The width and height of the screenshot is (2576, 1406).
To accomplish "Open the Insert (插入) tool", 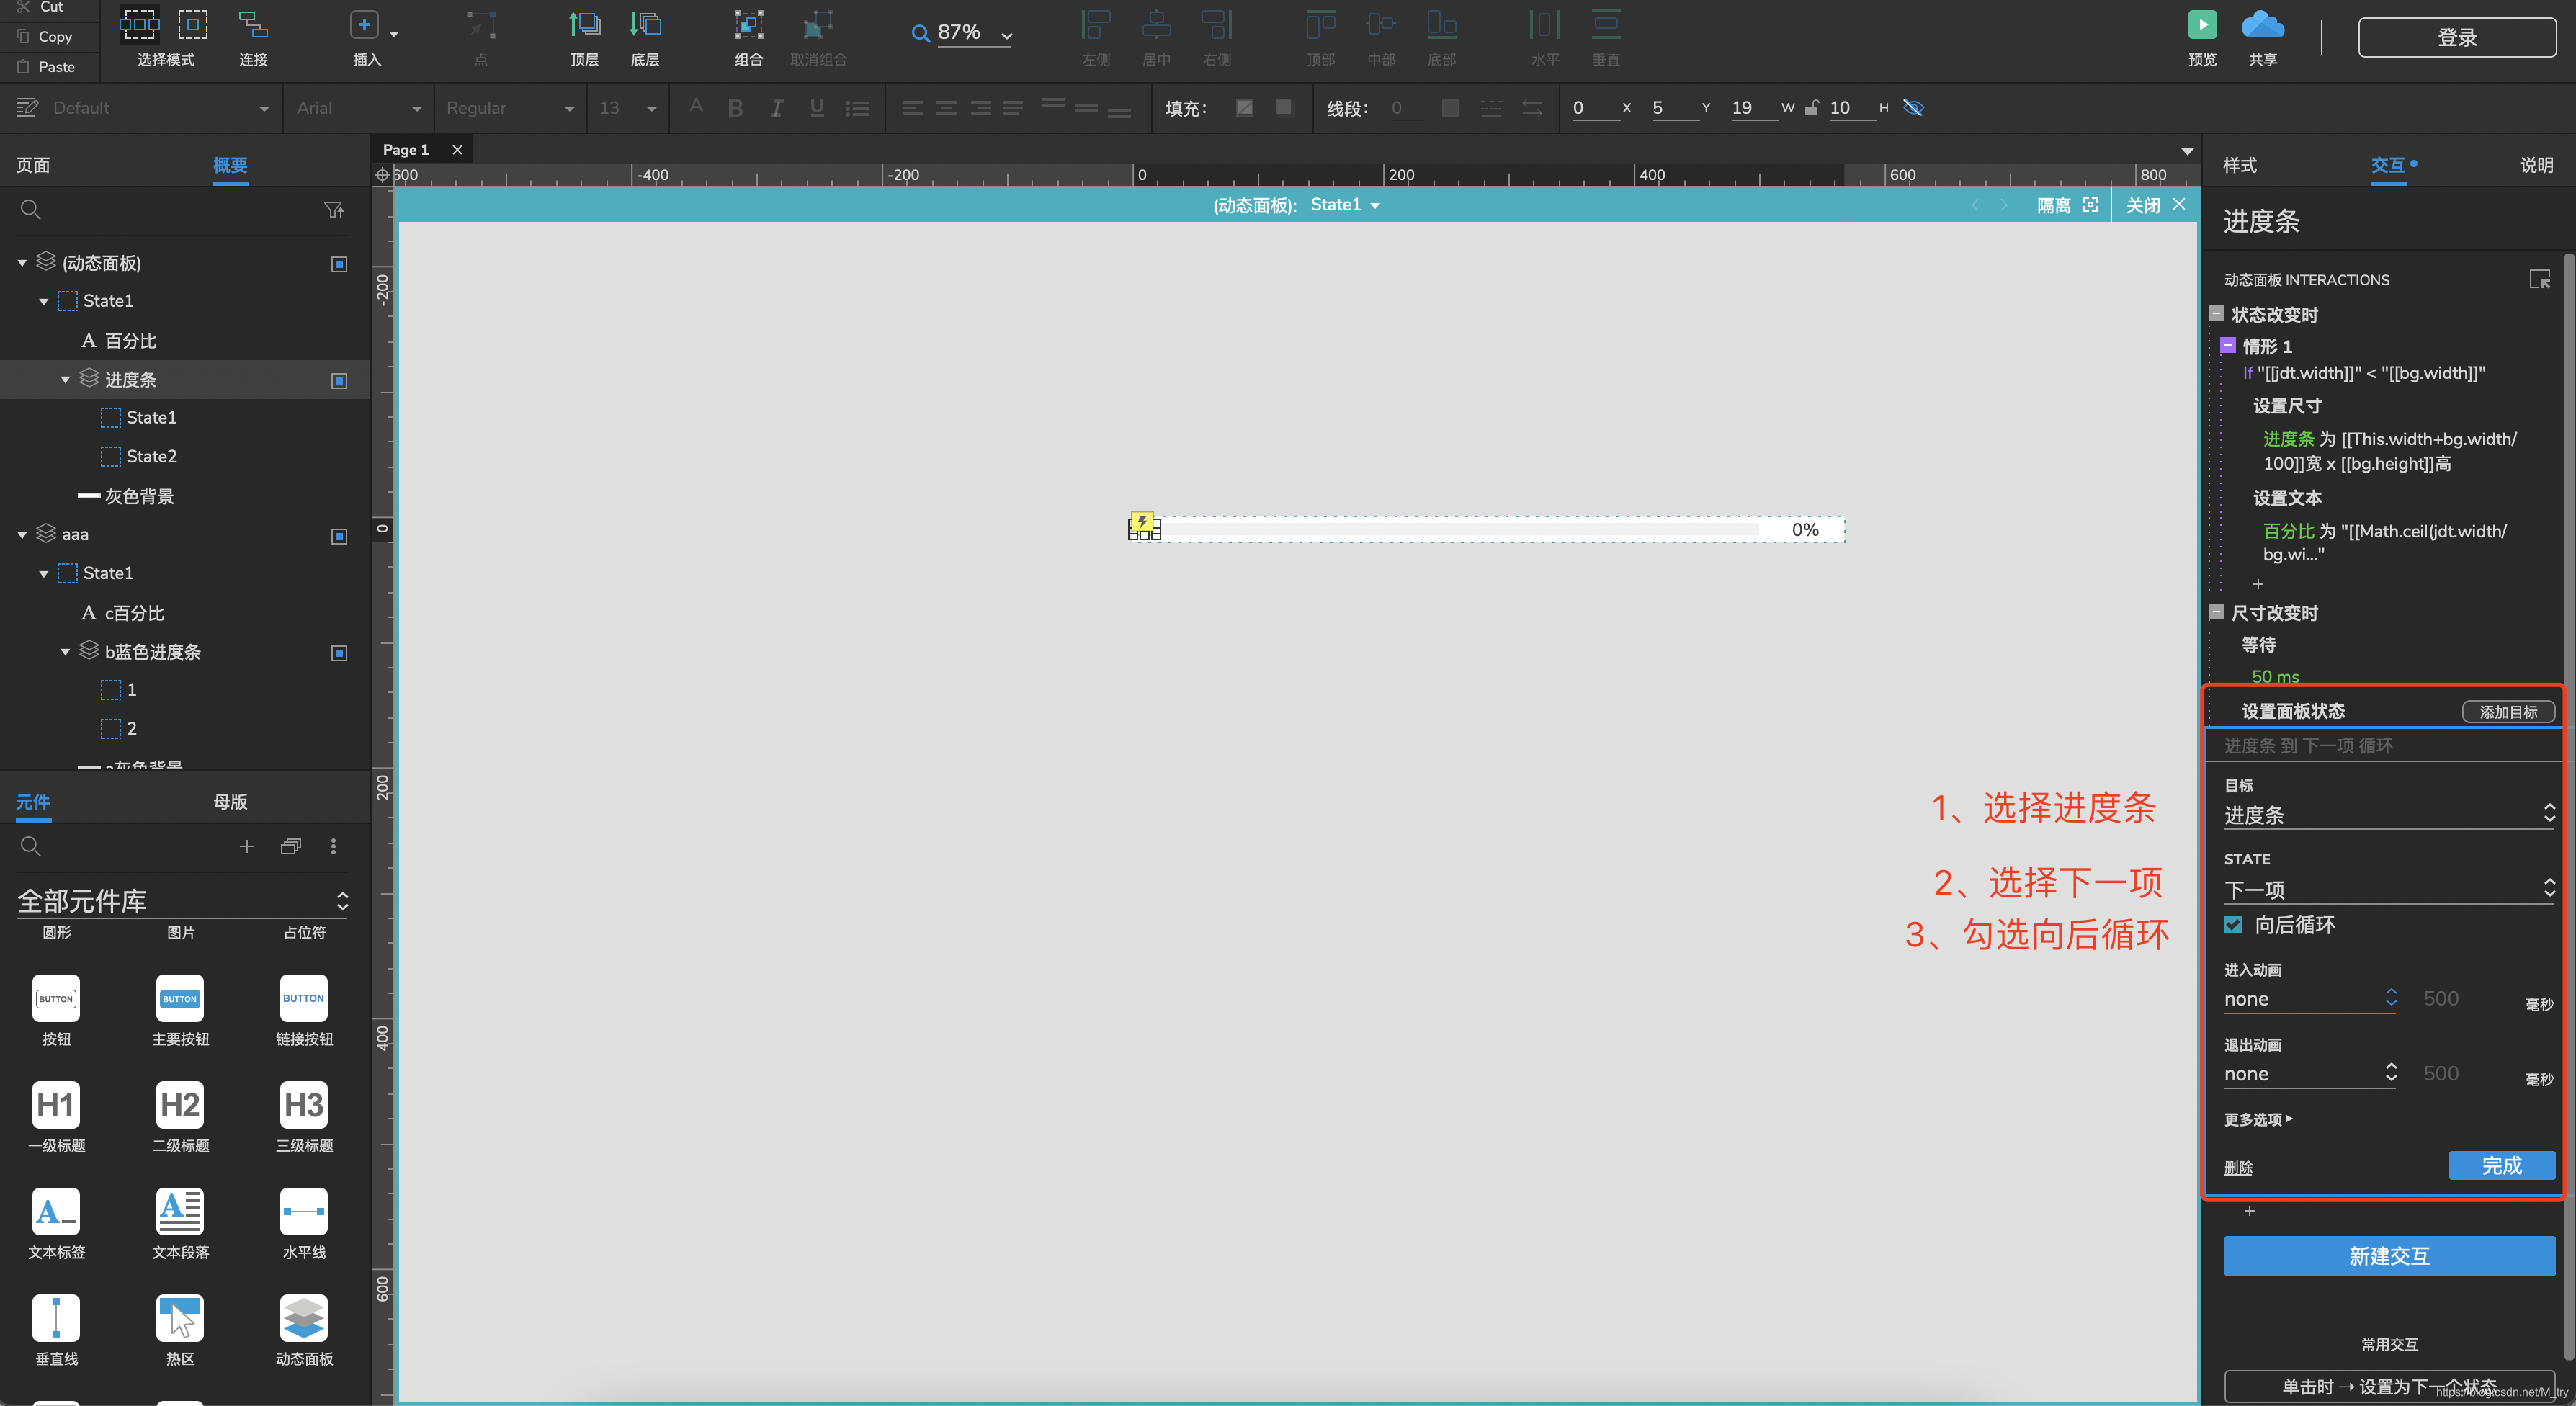I will click(x=364, y=25).
